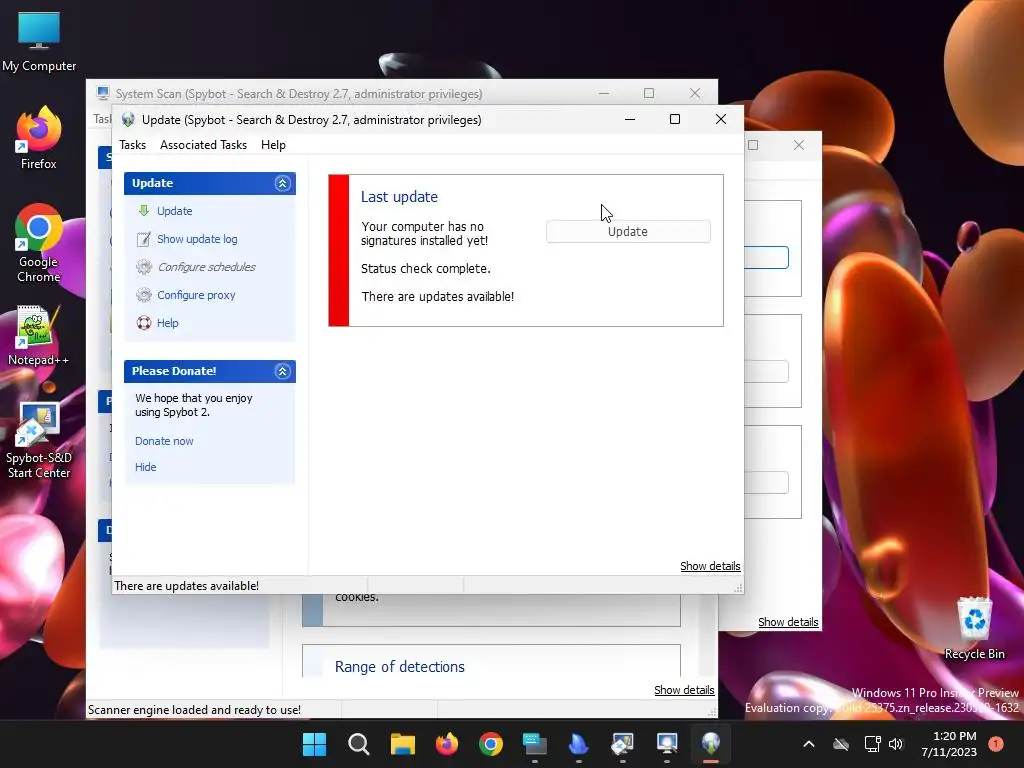Click the Configure proxy gear icon

pos(144,295)
